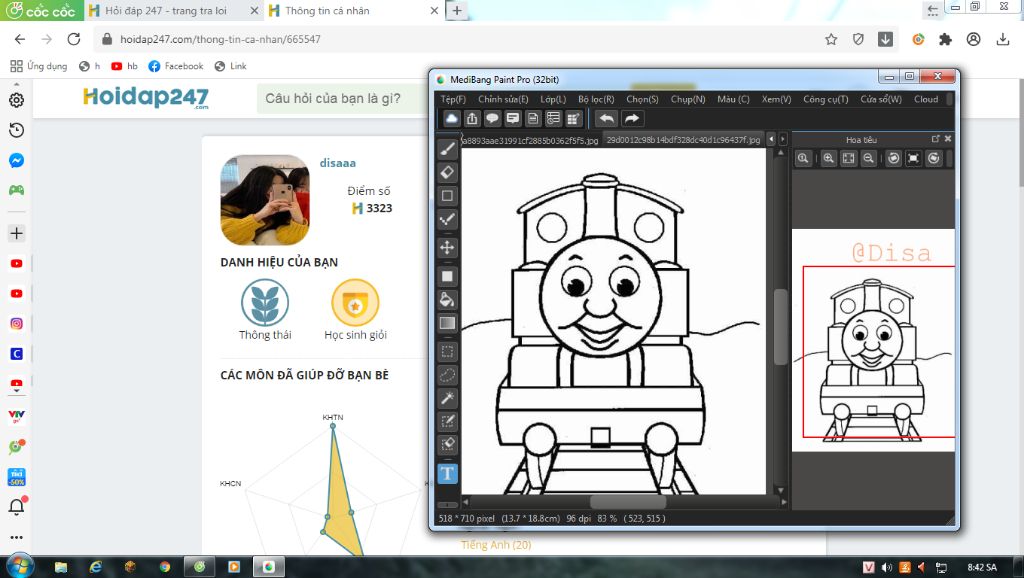
Task: Open a new browser tab
Action: (457, 10)
